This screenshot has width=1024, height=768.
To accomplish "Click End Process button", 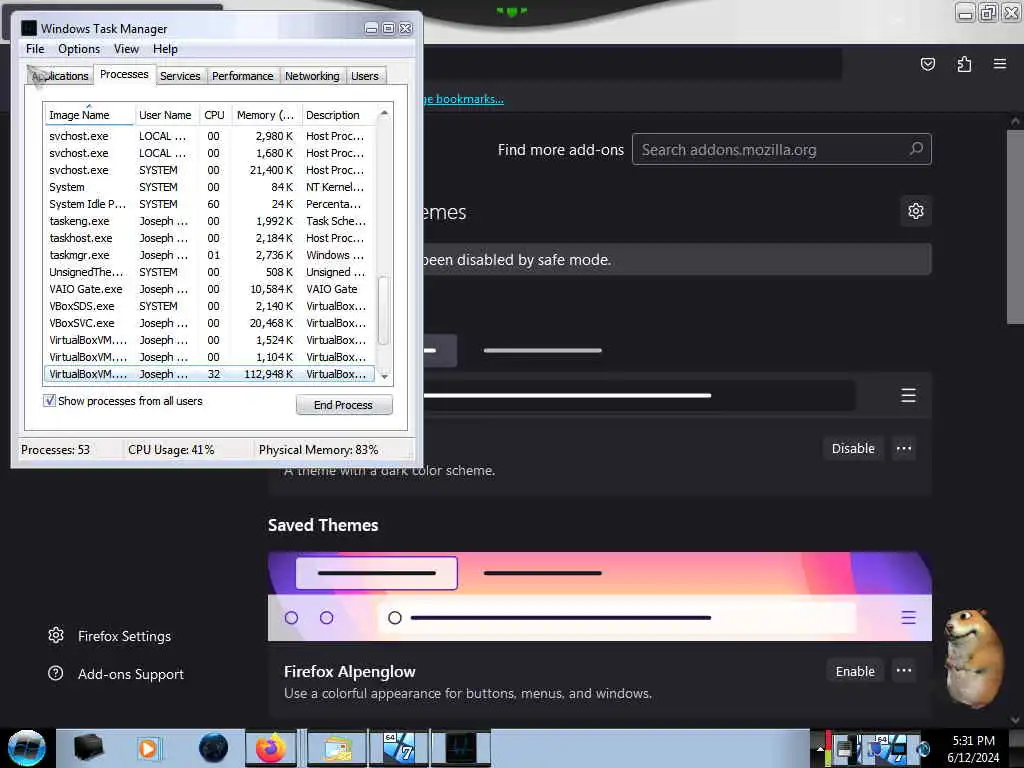I will click(344, 405).
